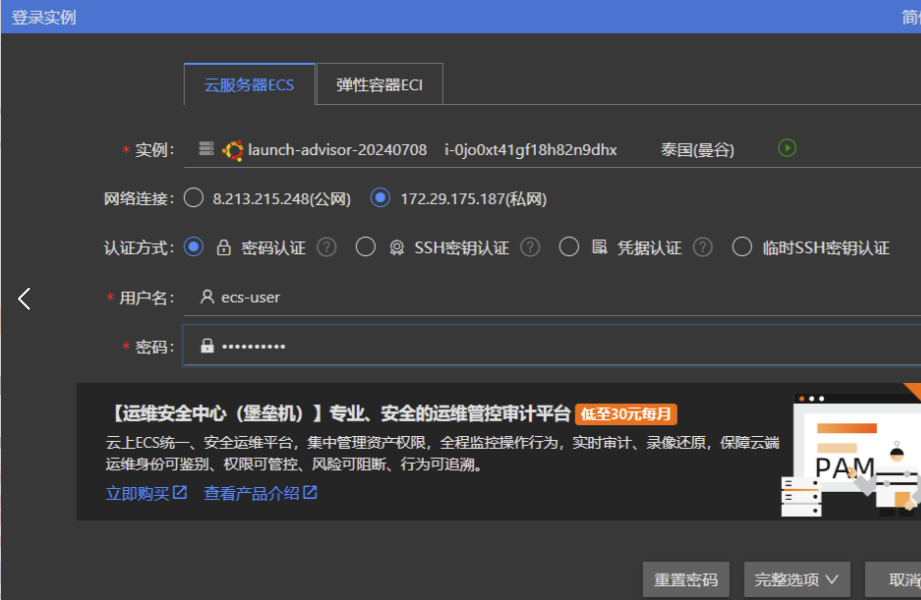Screen dimensions: 921x600
Task: Choose 凭据认证 authentication option
Action: [569, 247]
